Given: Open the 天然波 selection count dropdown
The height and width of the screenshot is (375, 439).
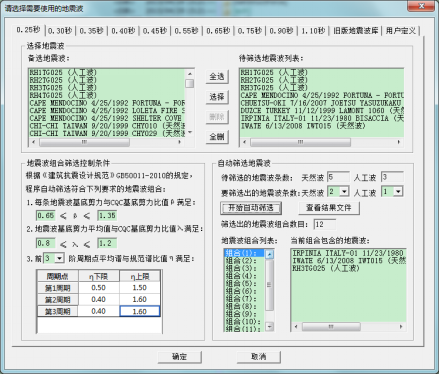Looking at the screenshot, I should click(344, 191).
